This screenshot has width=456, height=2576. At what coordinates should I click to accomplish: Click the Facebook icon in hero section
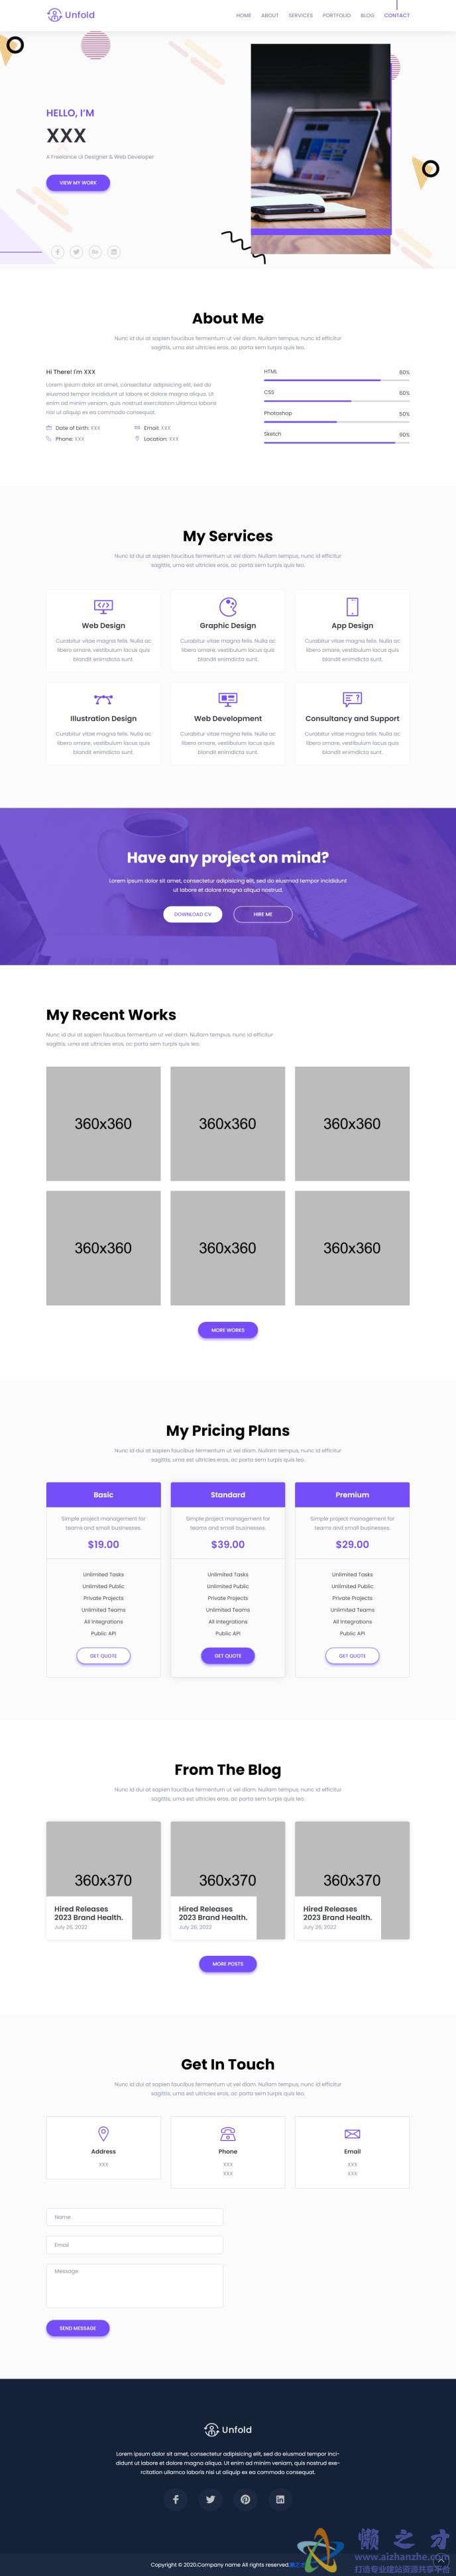[x=58, y=252]
